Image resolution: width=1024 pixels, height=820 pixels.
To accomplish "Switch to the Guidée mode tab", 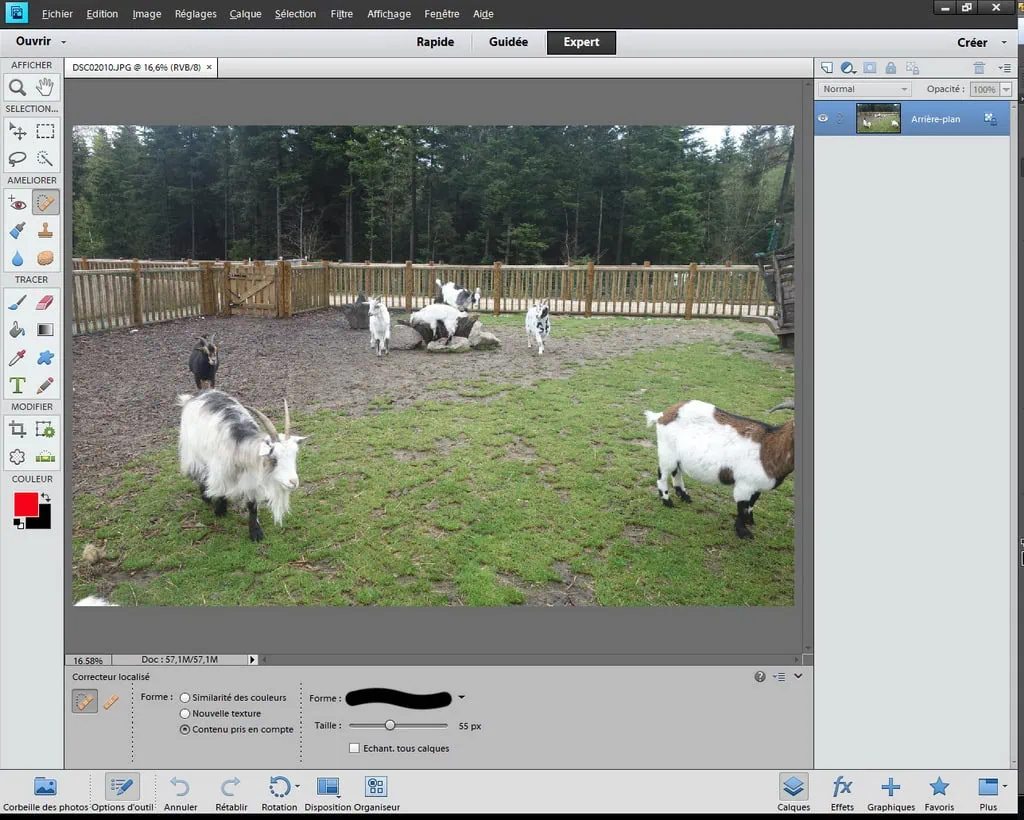I will (508, 42).
